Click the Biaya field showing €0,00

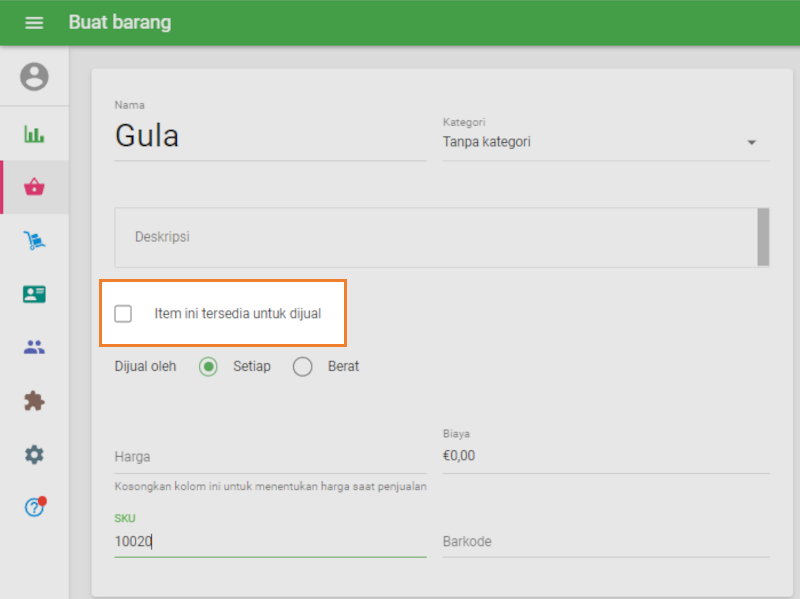(606, 456)
